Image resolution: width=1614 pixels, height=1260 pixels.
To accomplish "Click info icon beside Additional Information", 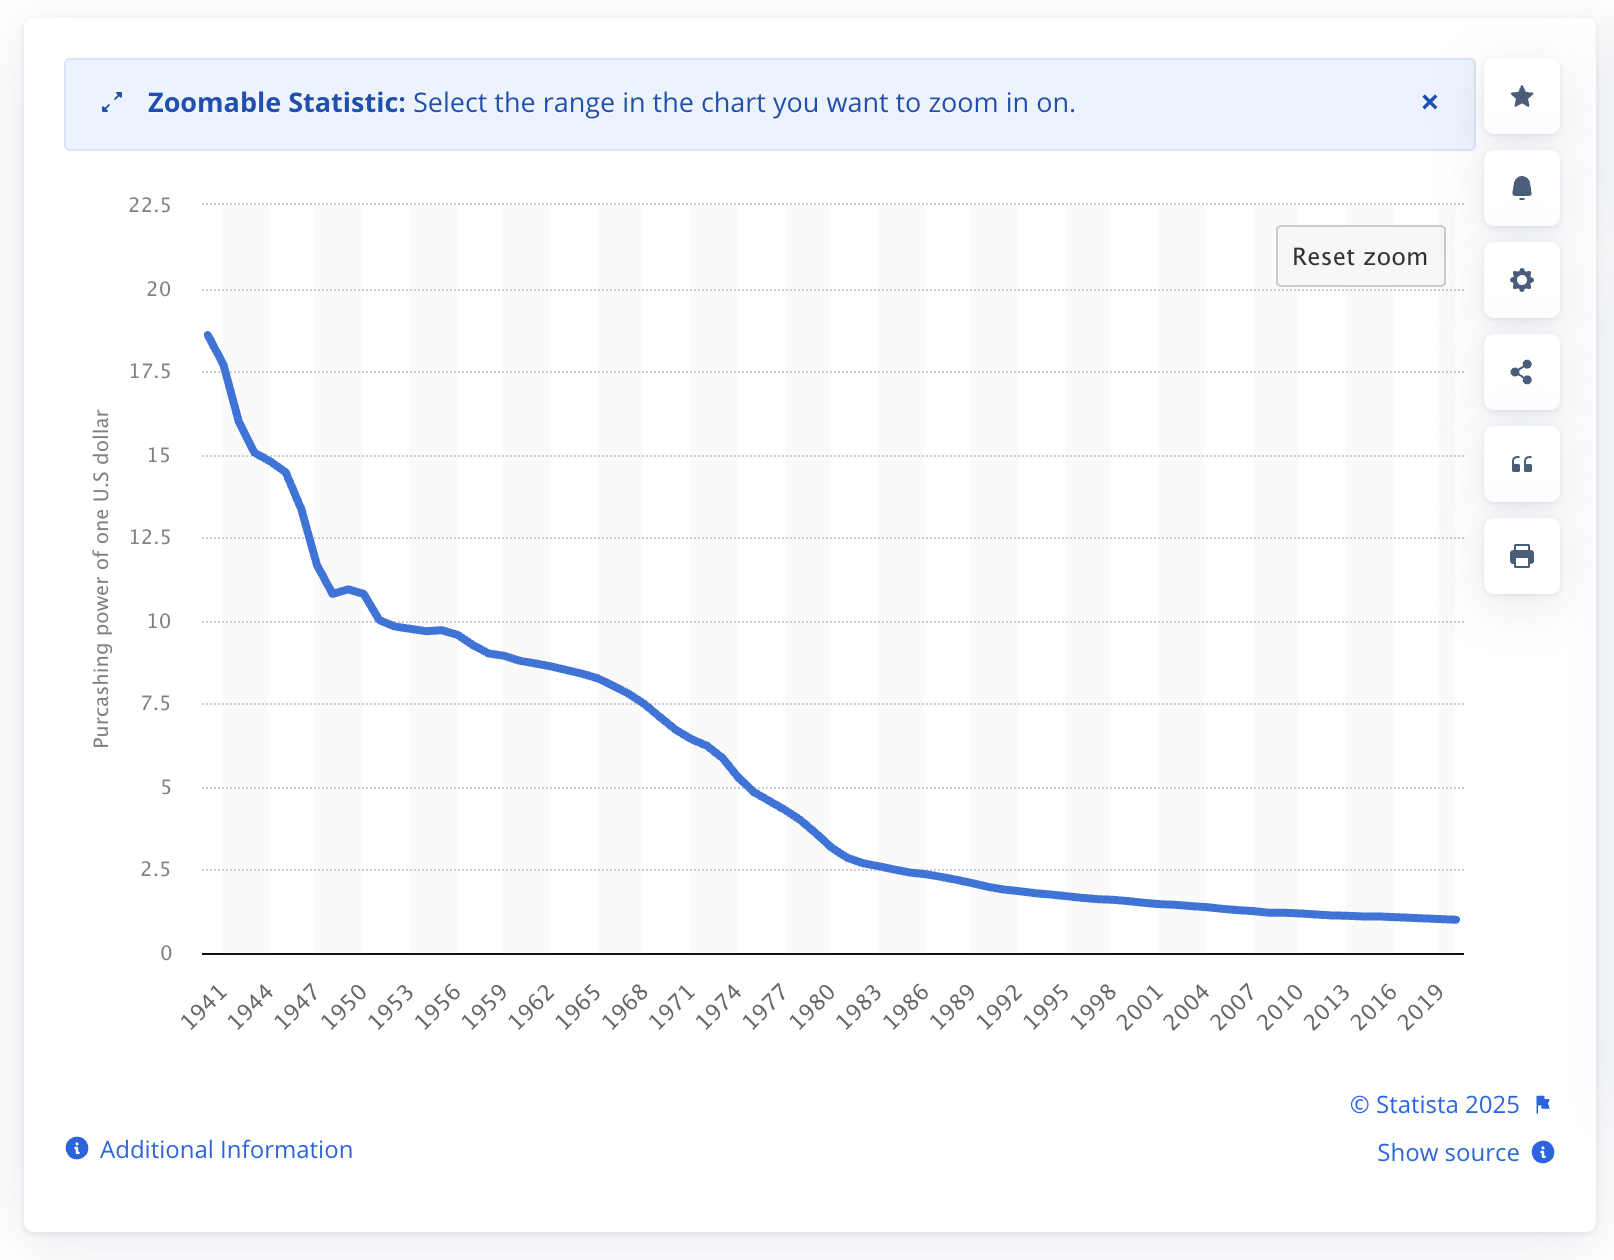I will tap(77, 1148).
